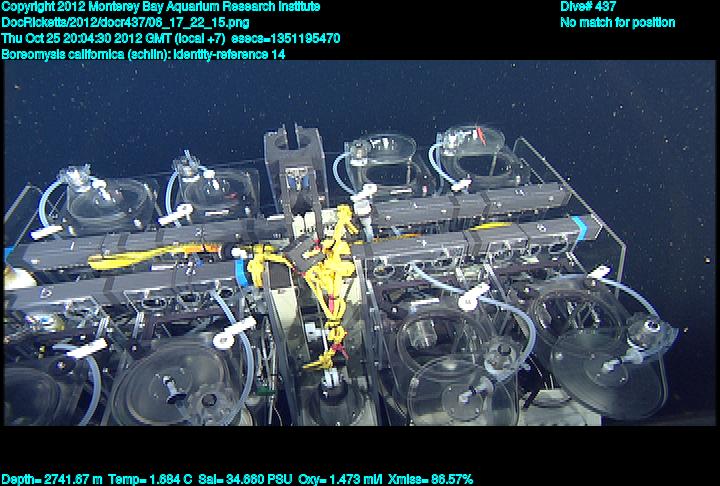Click the Boreomysis californica identity-reference 14 annotation
Image resolution: width=720 pixels, height=486 pixels.
click(143, 54)
